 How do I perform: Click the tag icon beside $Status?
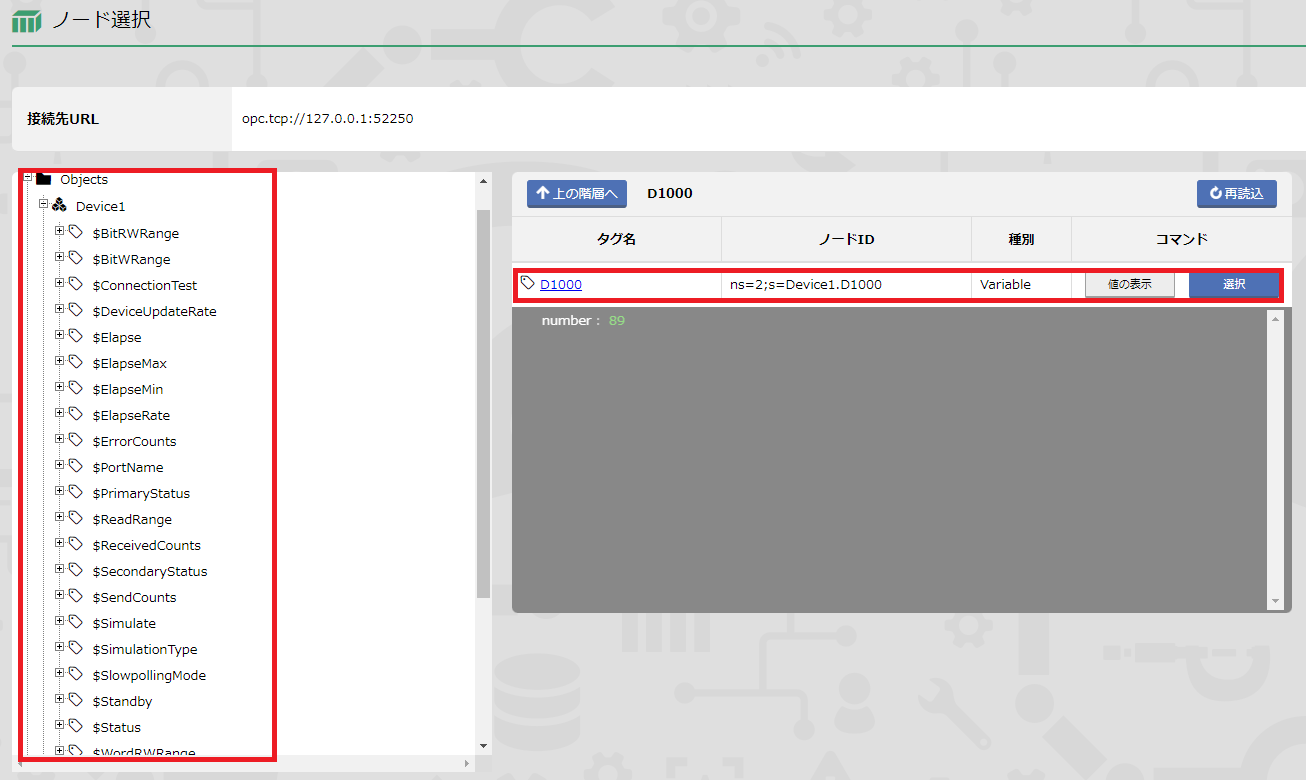pyautogui.click(x=75, y=725)
